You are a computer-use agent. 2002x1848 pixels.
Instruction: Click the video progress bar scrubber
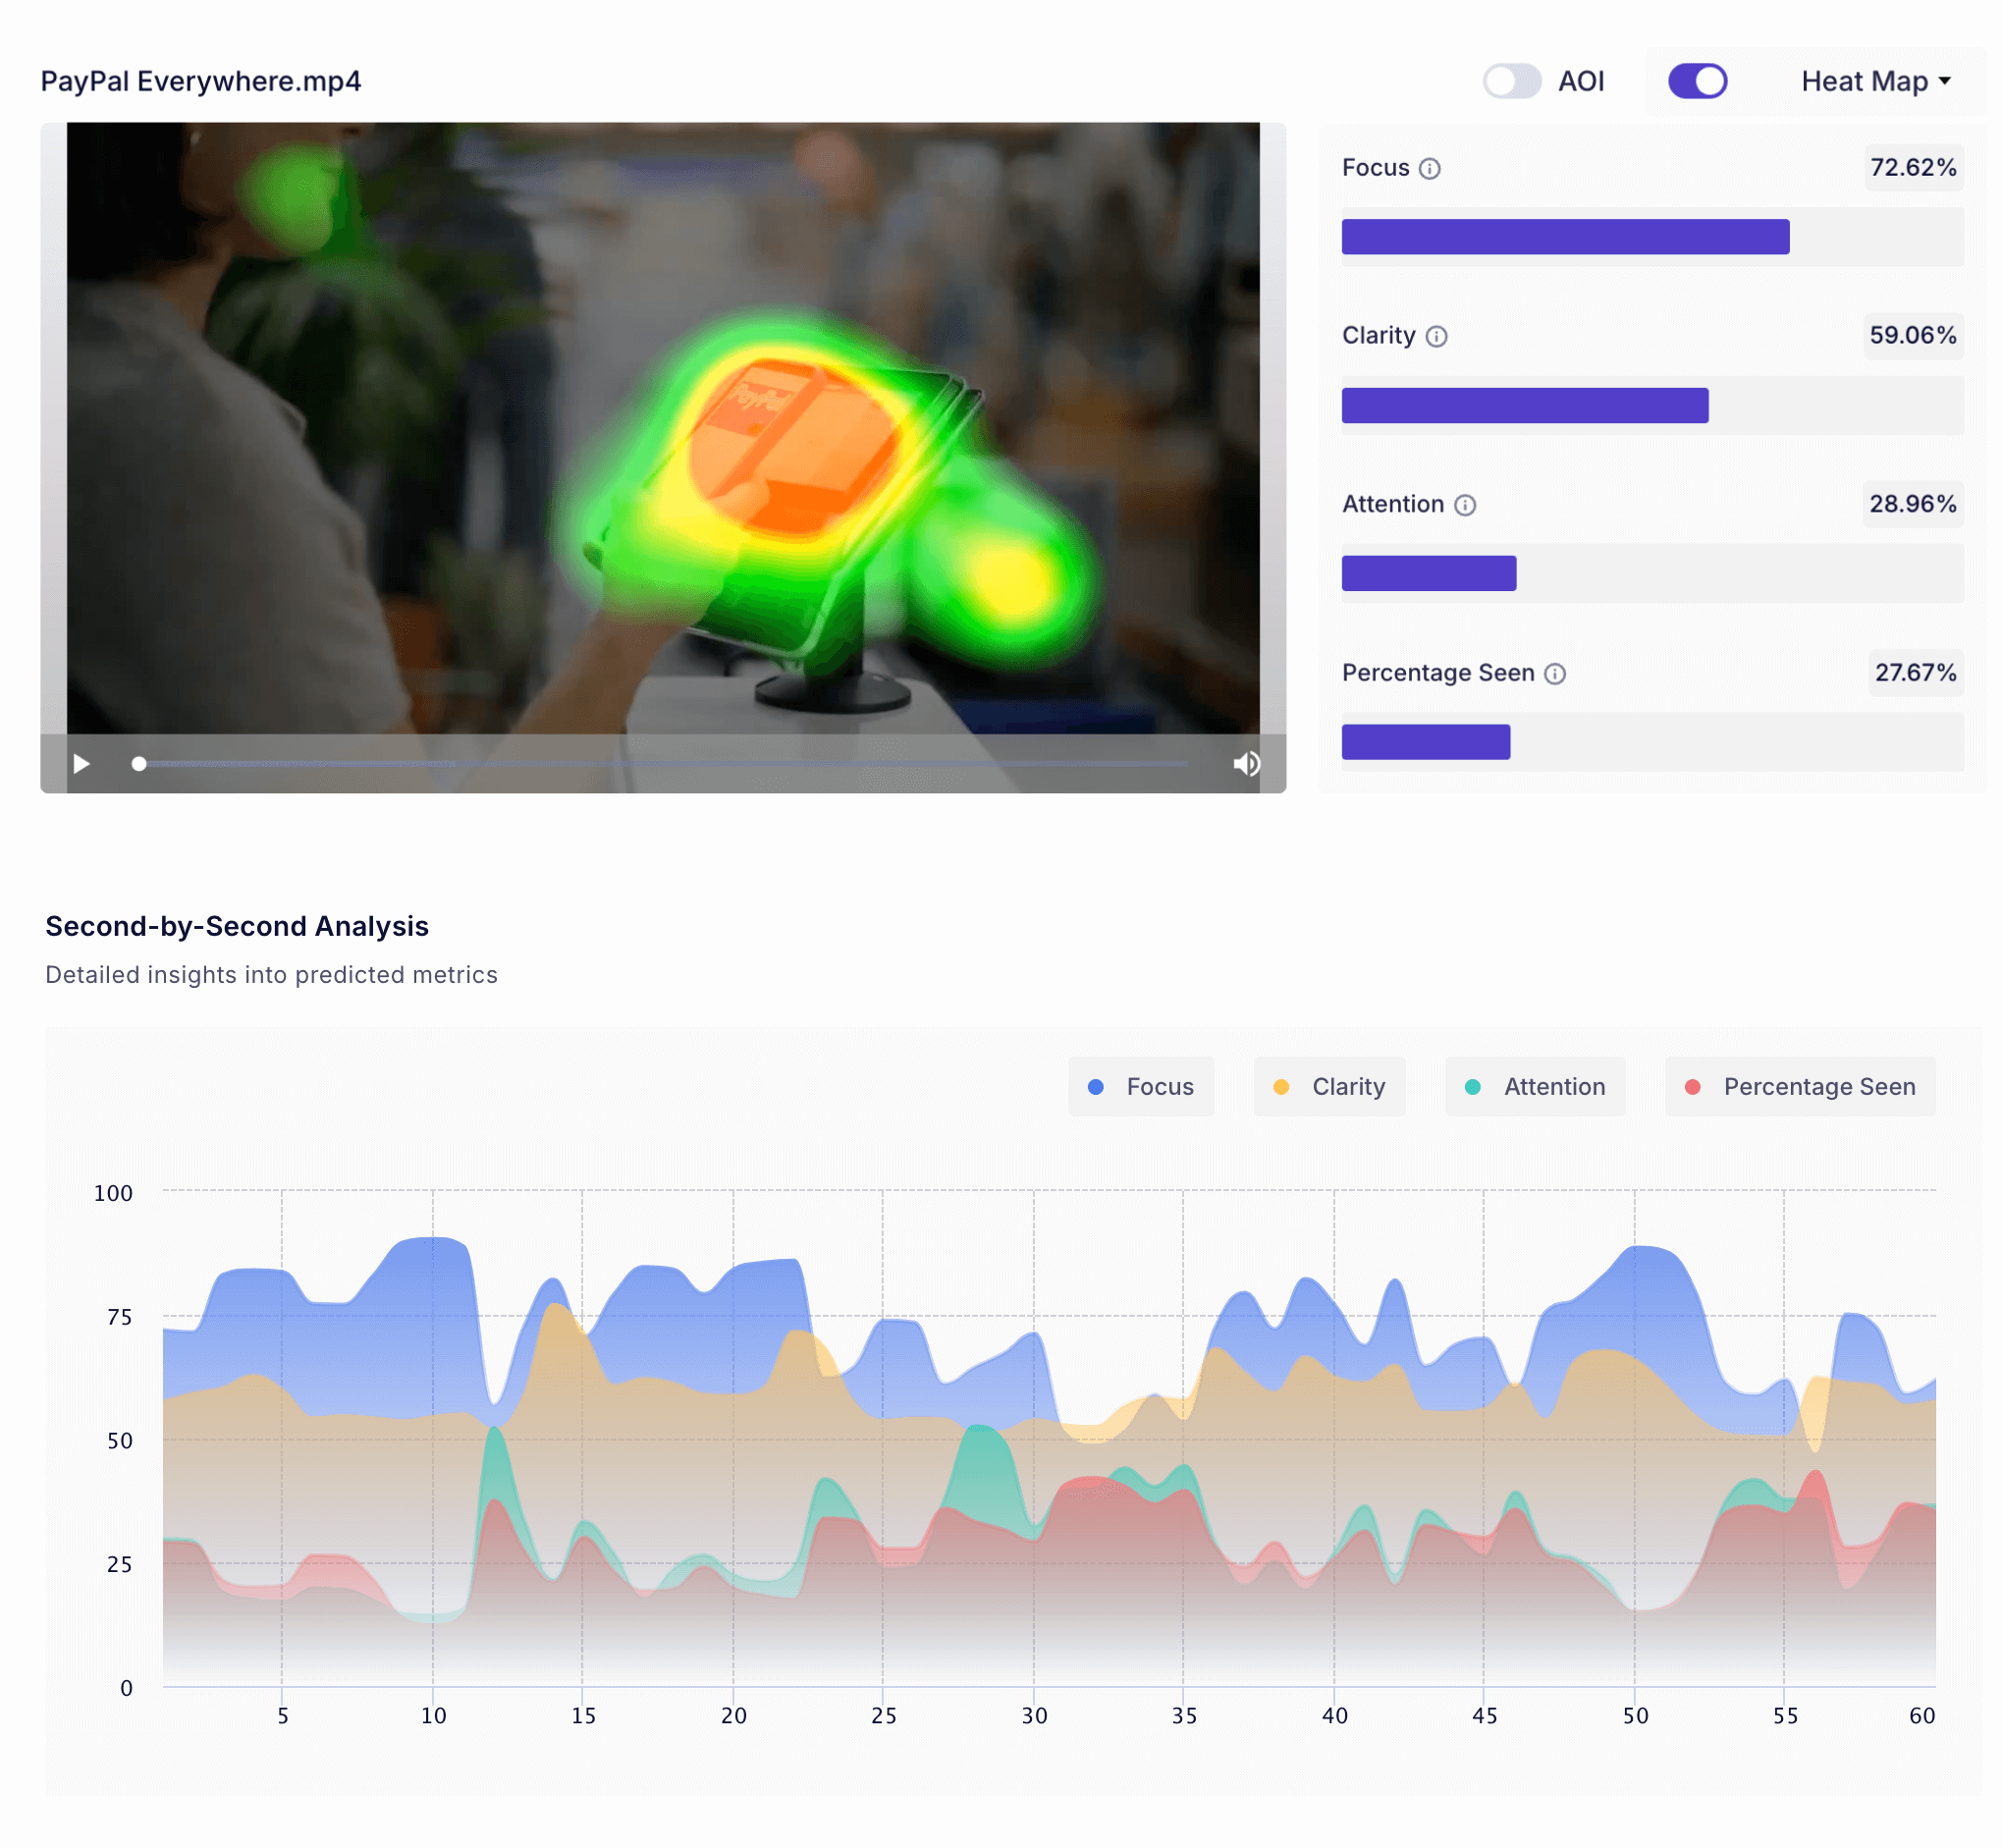click(139, 765)
